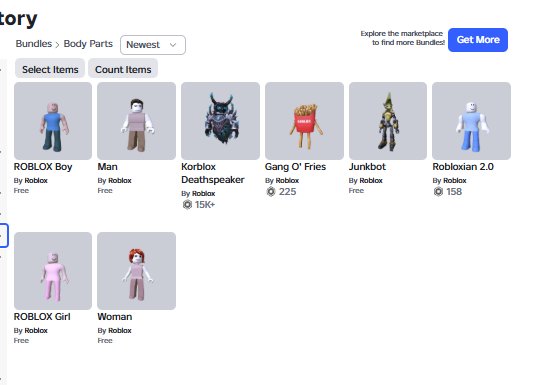Click Roblox creator link under Junkbot

371,181
